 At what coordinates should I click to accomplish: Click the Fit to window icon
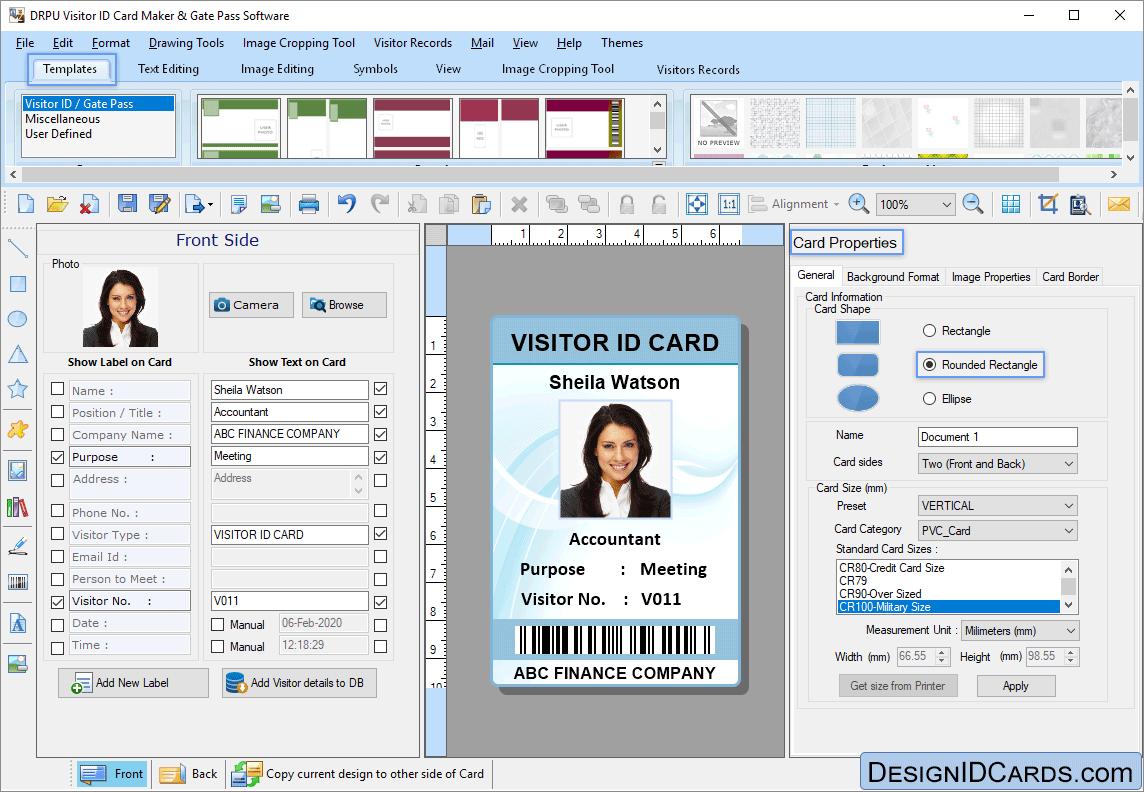(697, 204)
